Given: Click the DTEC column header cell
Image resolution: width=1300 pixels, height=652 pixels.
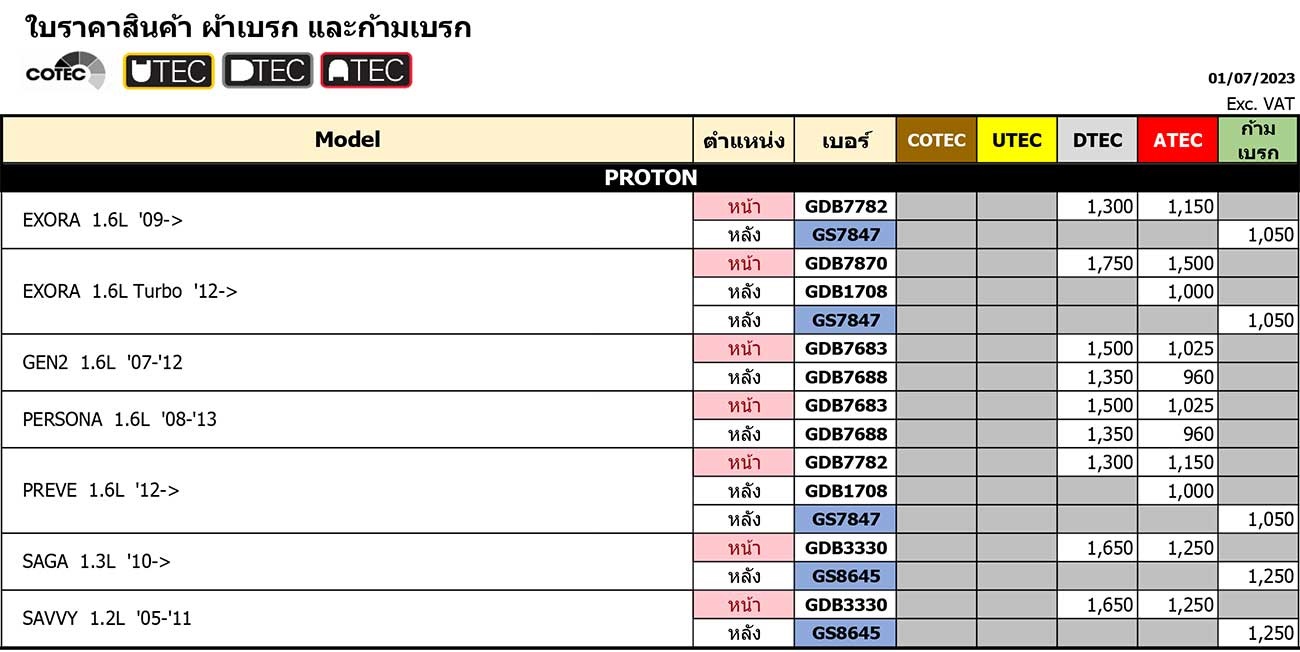Looking at the screenshot, I should click(1098, 140).
